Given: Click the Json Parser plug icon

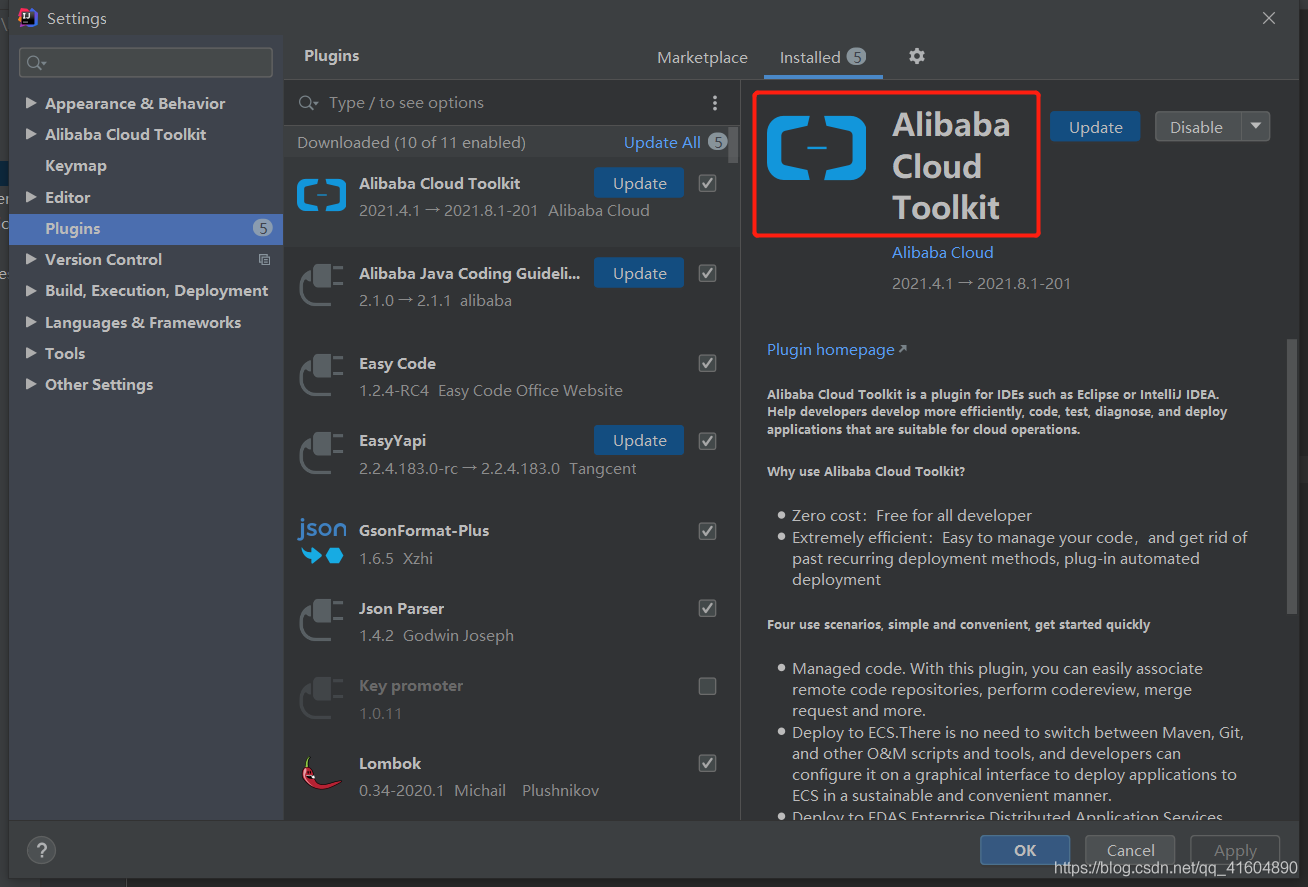Looking at the screenshot, I should 321,620.
